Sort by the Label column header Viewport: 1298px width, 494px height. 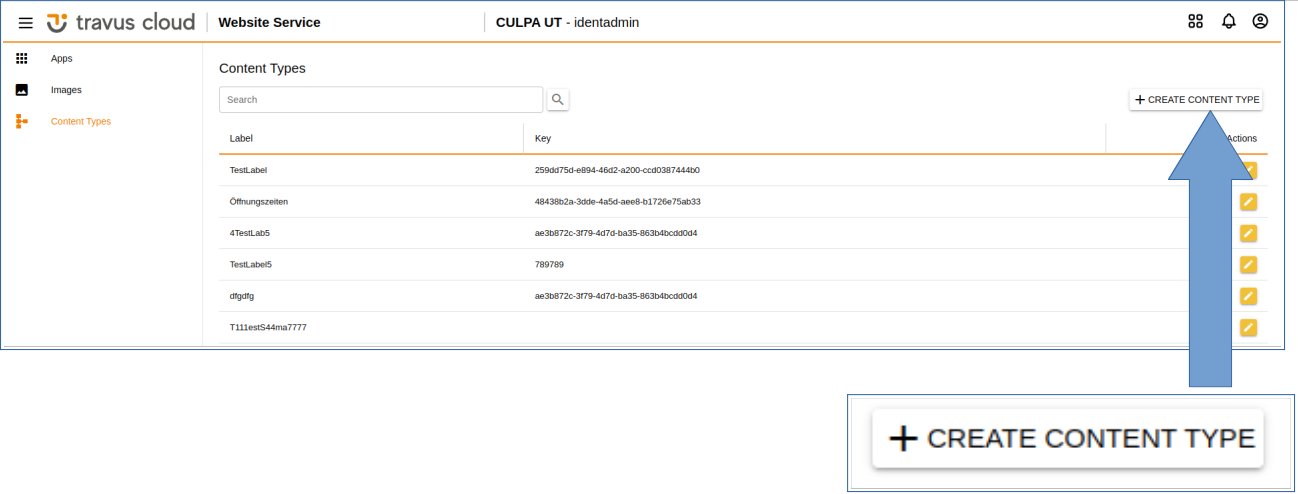pos(241,139)
